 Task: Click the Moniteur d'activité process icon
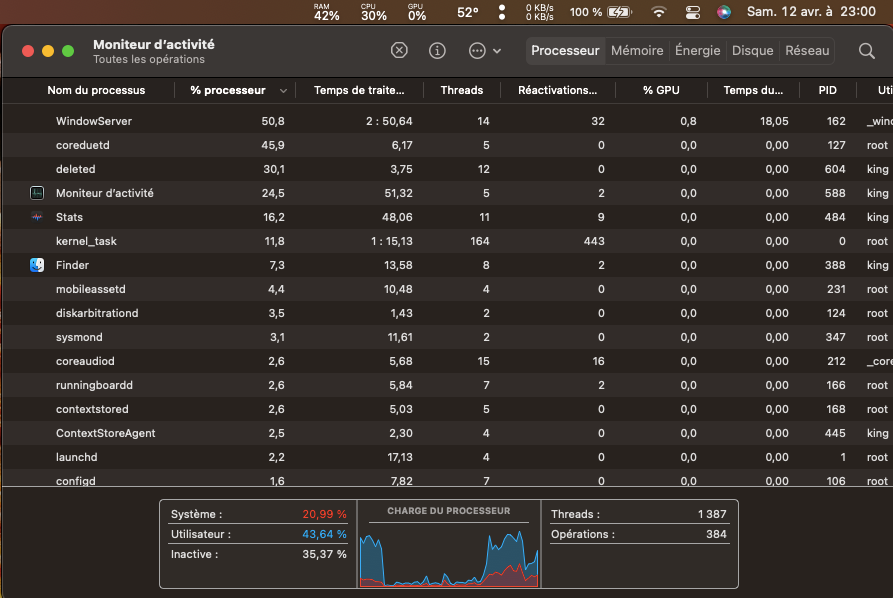pos(37,193)
